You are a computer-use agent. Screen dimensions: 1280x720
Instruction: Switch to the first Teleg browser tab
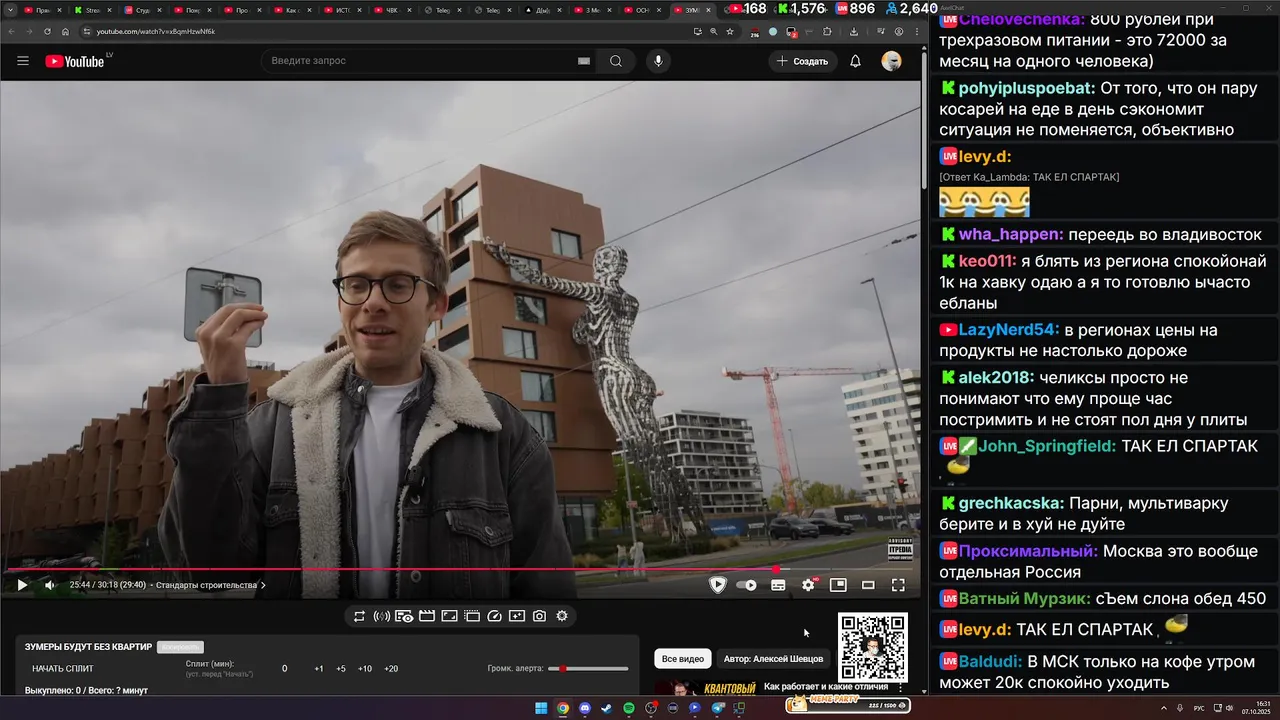click(441, 10)
